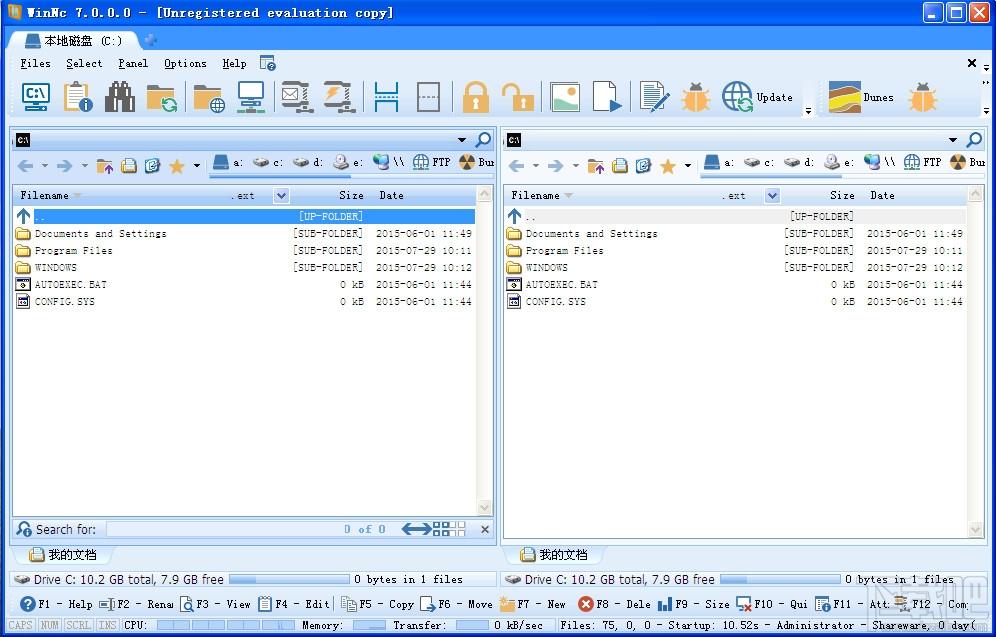Switch left panel to drive d:
The height and width of the screenshot is (637, 996).
click(x=307, y=163)
